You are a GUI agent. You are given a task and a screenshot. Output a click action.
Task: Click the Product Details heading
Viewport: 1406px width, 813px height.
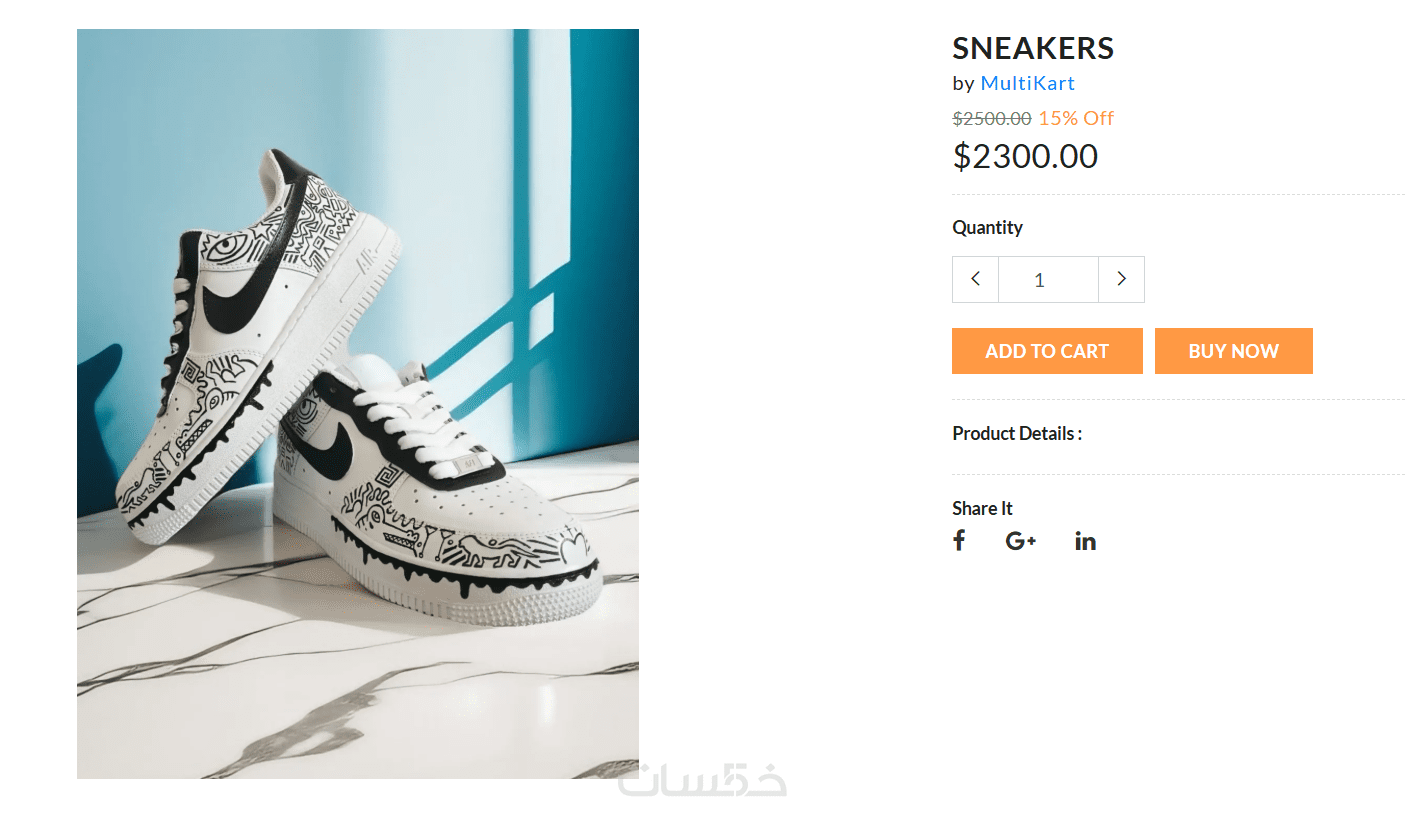point(1016,433)
